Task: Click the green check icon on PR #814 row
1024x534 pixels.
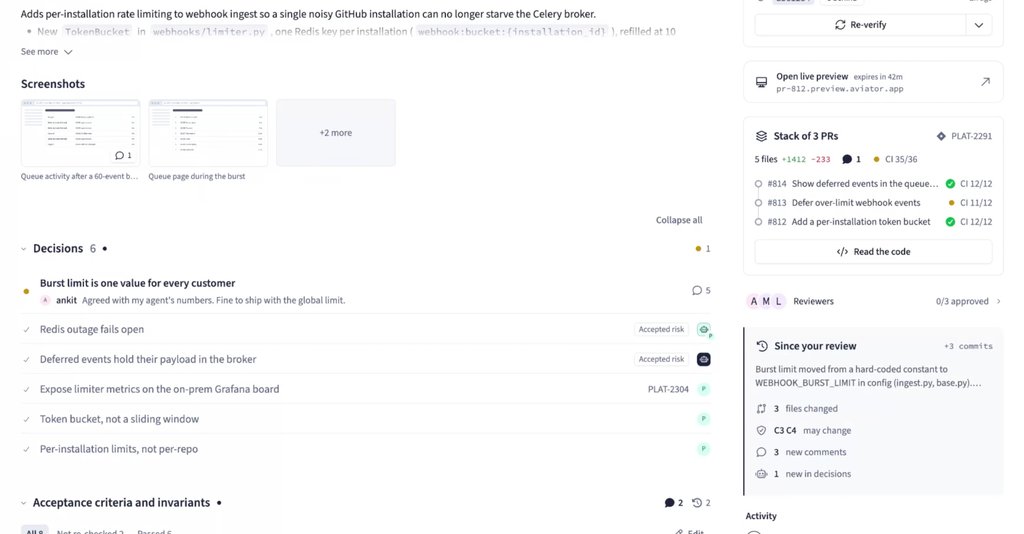Action: click(950, 183)
